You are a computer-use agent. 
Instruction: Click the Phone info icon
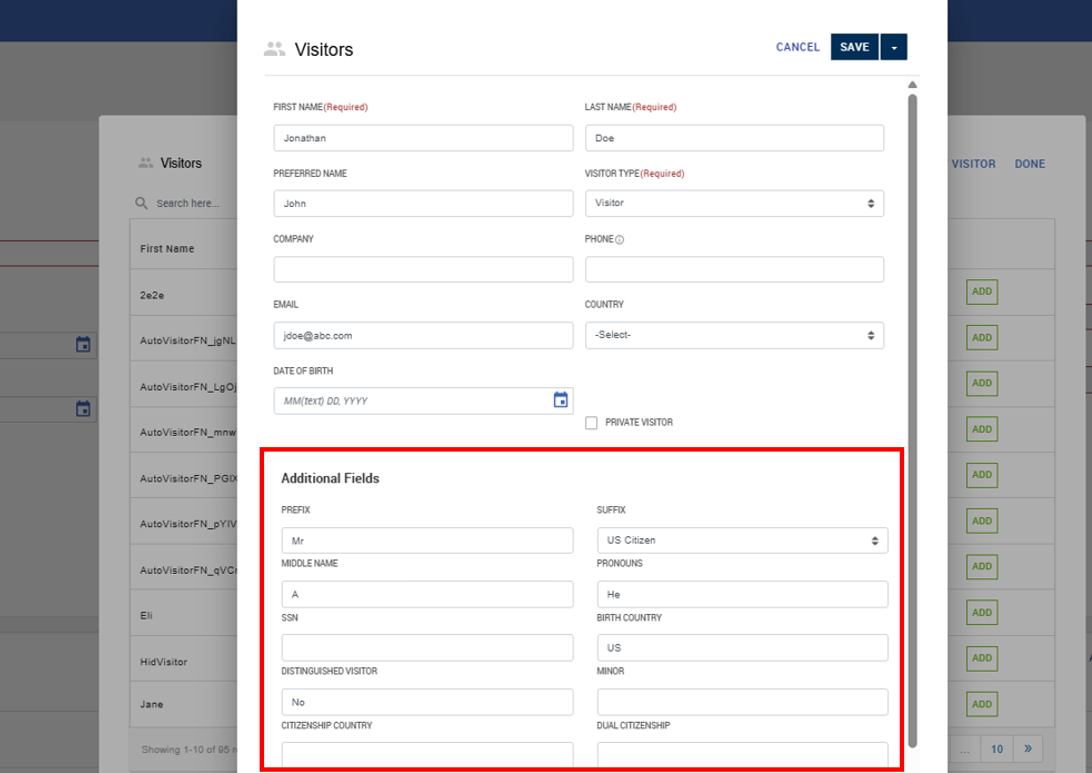620,240
